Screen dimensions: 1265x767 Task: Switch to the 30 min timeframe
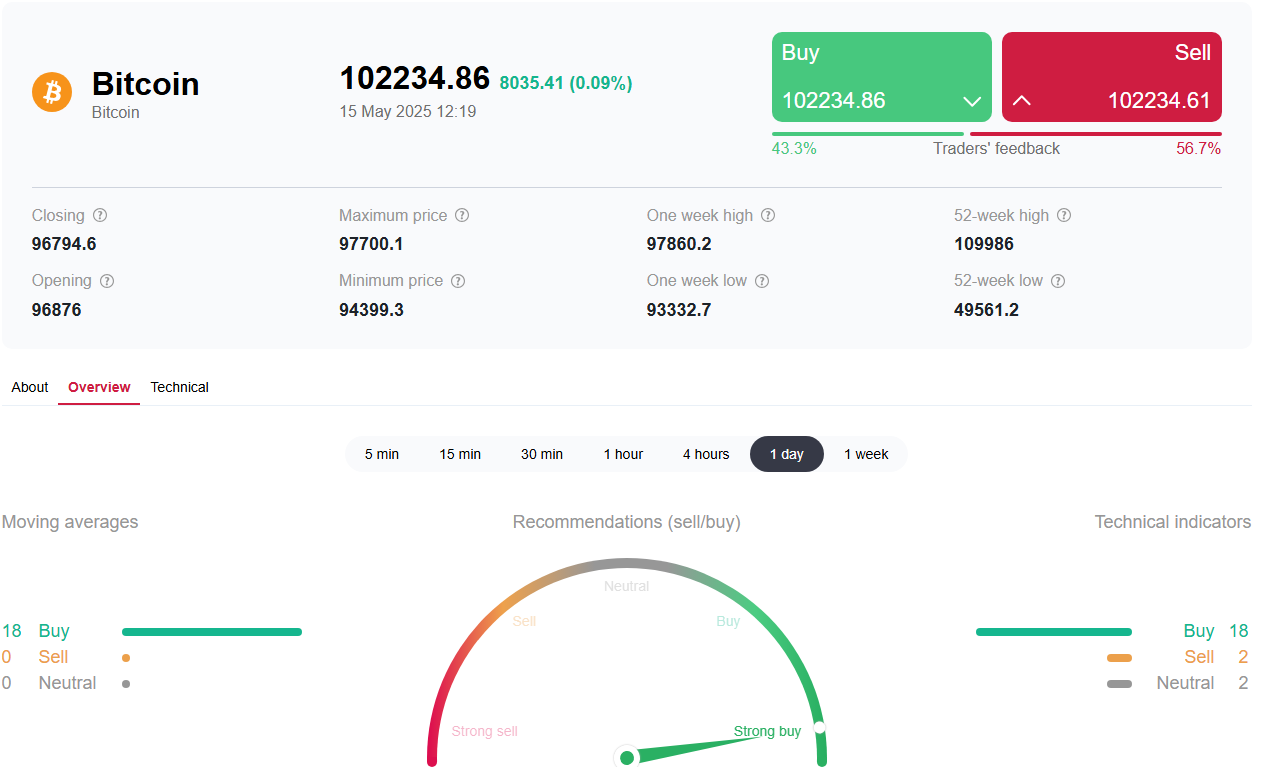coord(542,454)
